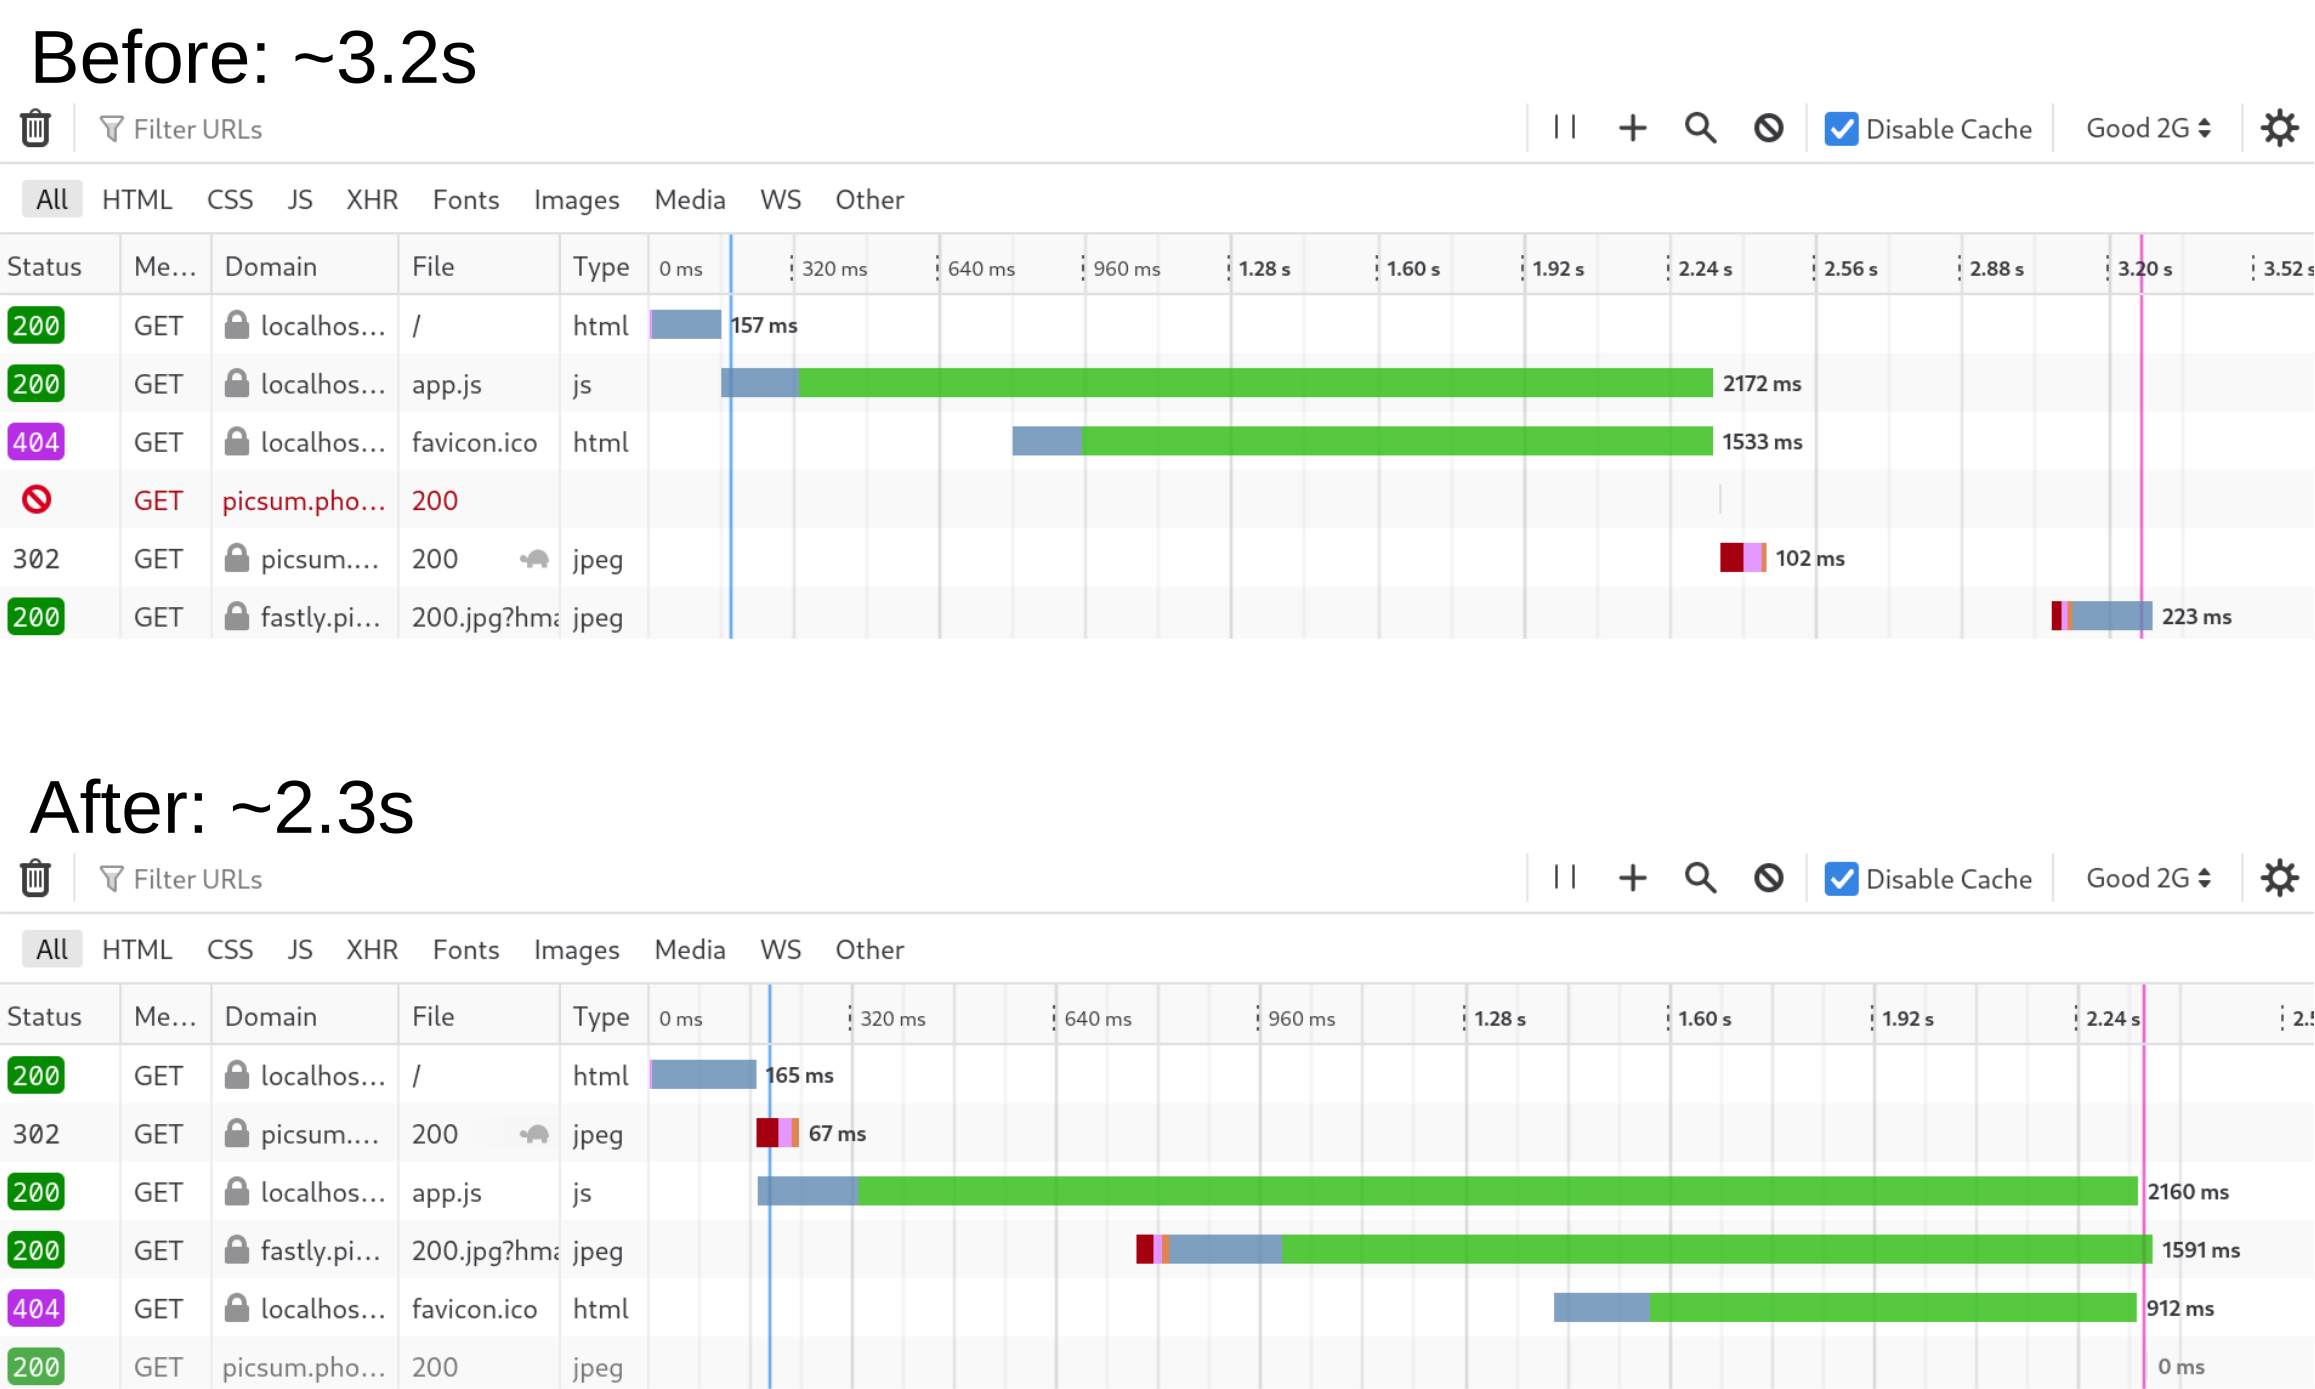The width and height of the screenshot is (2315, 1389).
Task: Click the lock icon on the After favicon.ico row
Action: click(x=236, y=1308)
